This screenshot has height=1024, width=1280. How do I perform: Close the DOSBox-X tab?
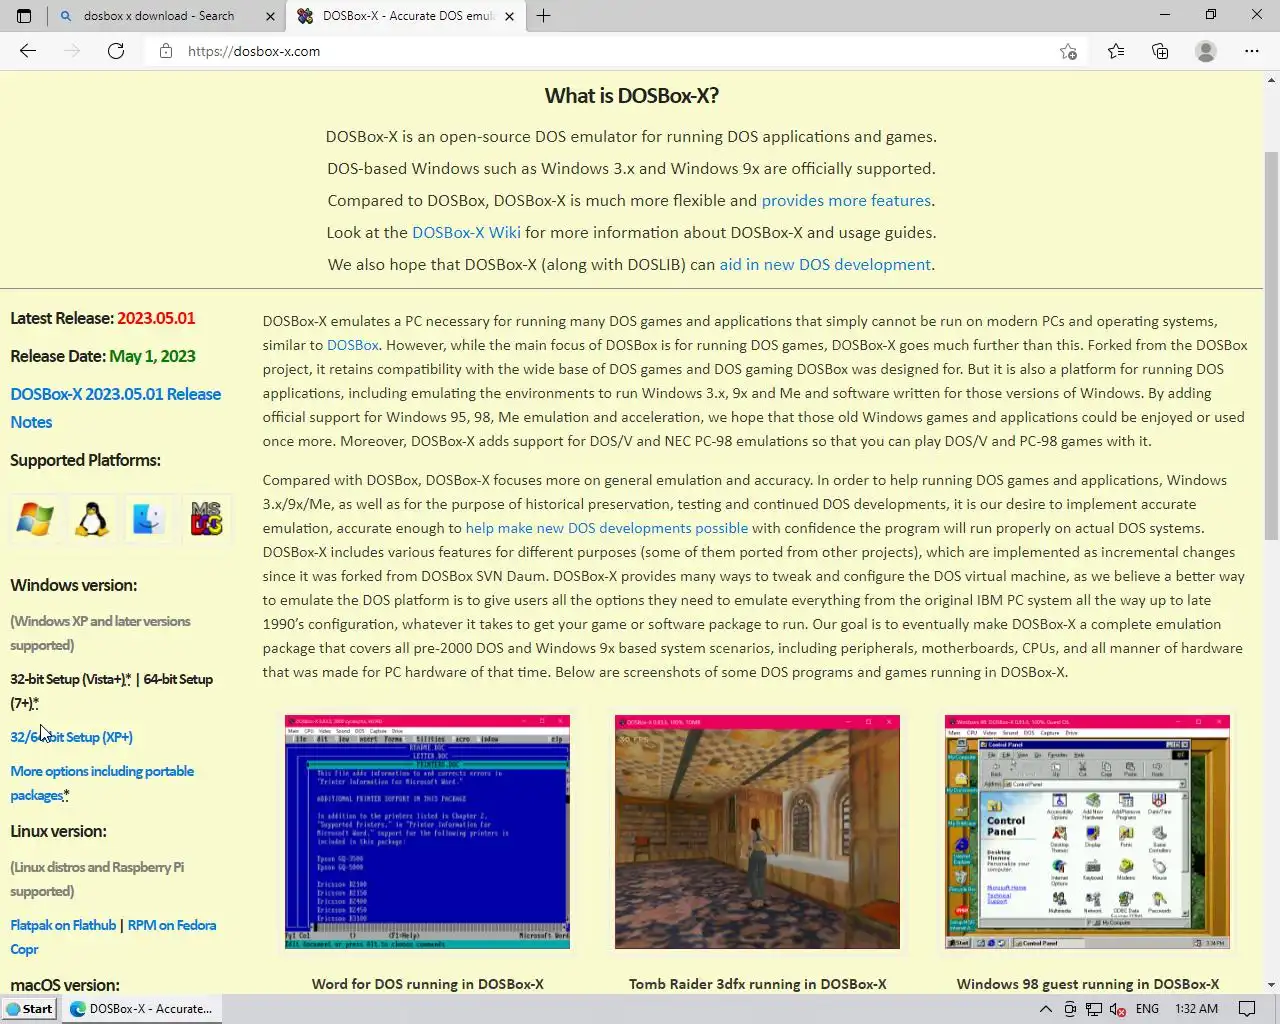pyautogui.click(x=509, y=16)
